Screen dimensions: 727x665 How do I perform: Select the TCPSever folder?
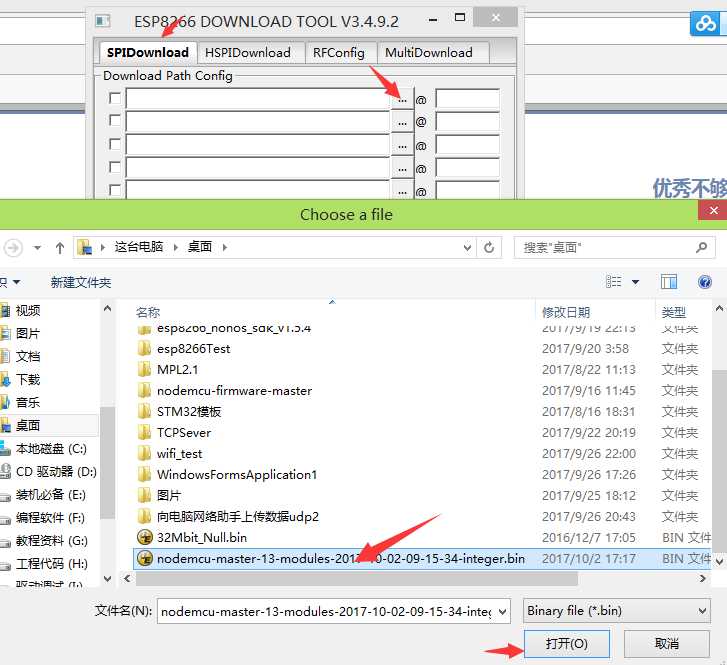click(x=184, y=433)
